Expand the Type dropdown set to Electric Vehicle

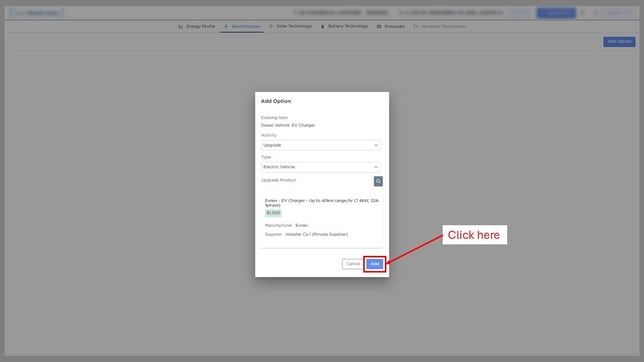(321, 167)
